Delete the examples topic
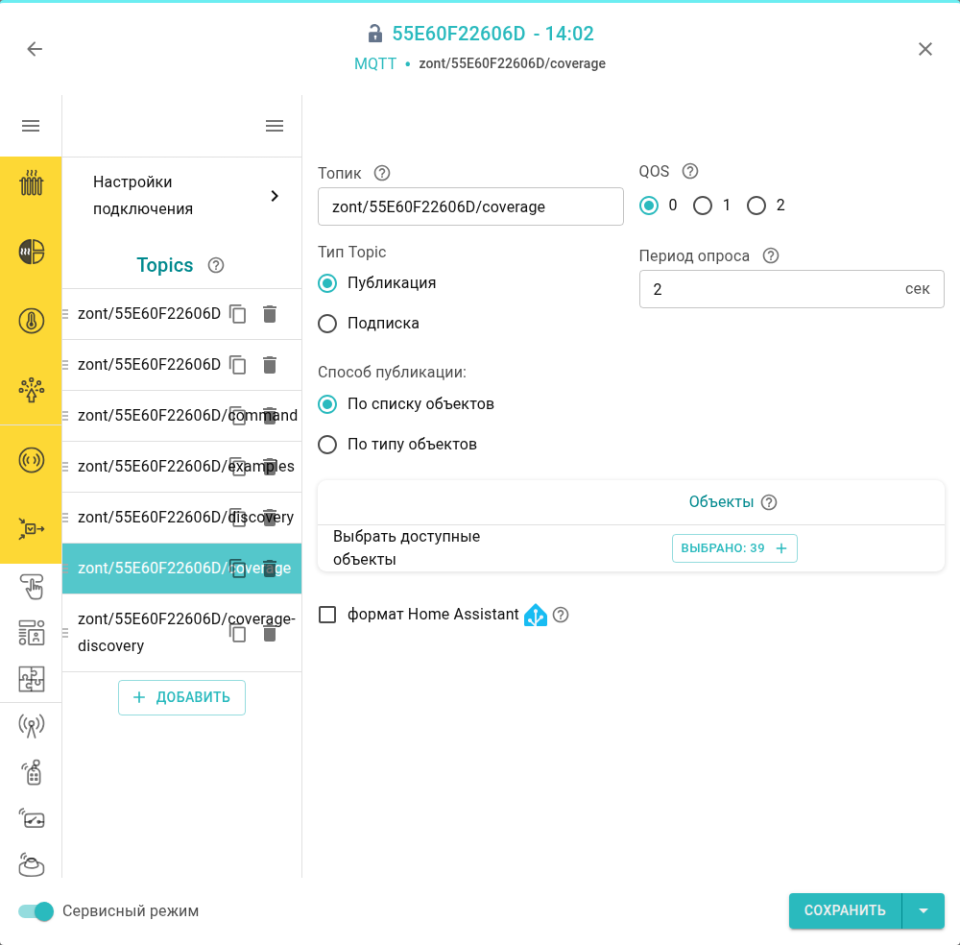960x945 pixels. click(x=269, y=466)
